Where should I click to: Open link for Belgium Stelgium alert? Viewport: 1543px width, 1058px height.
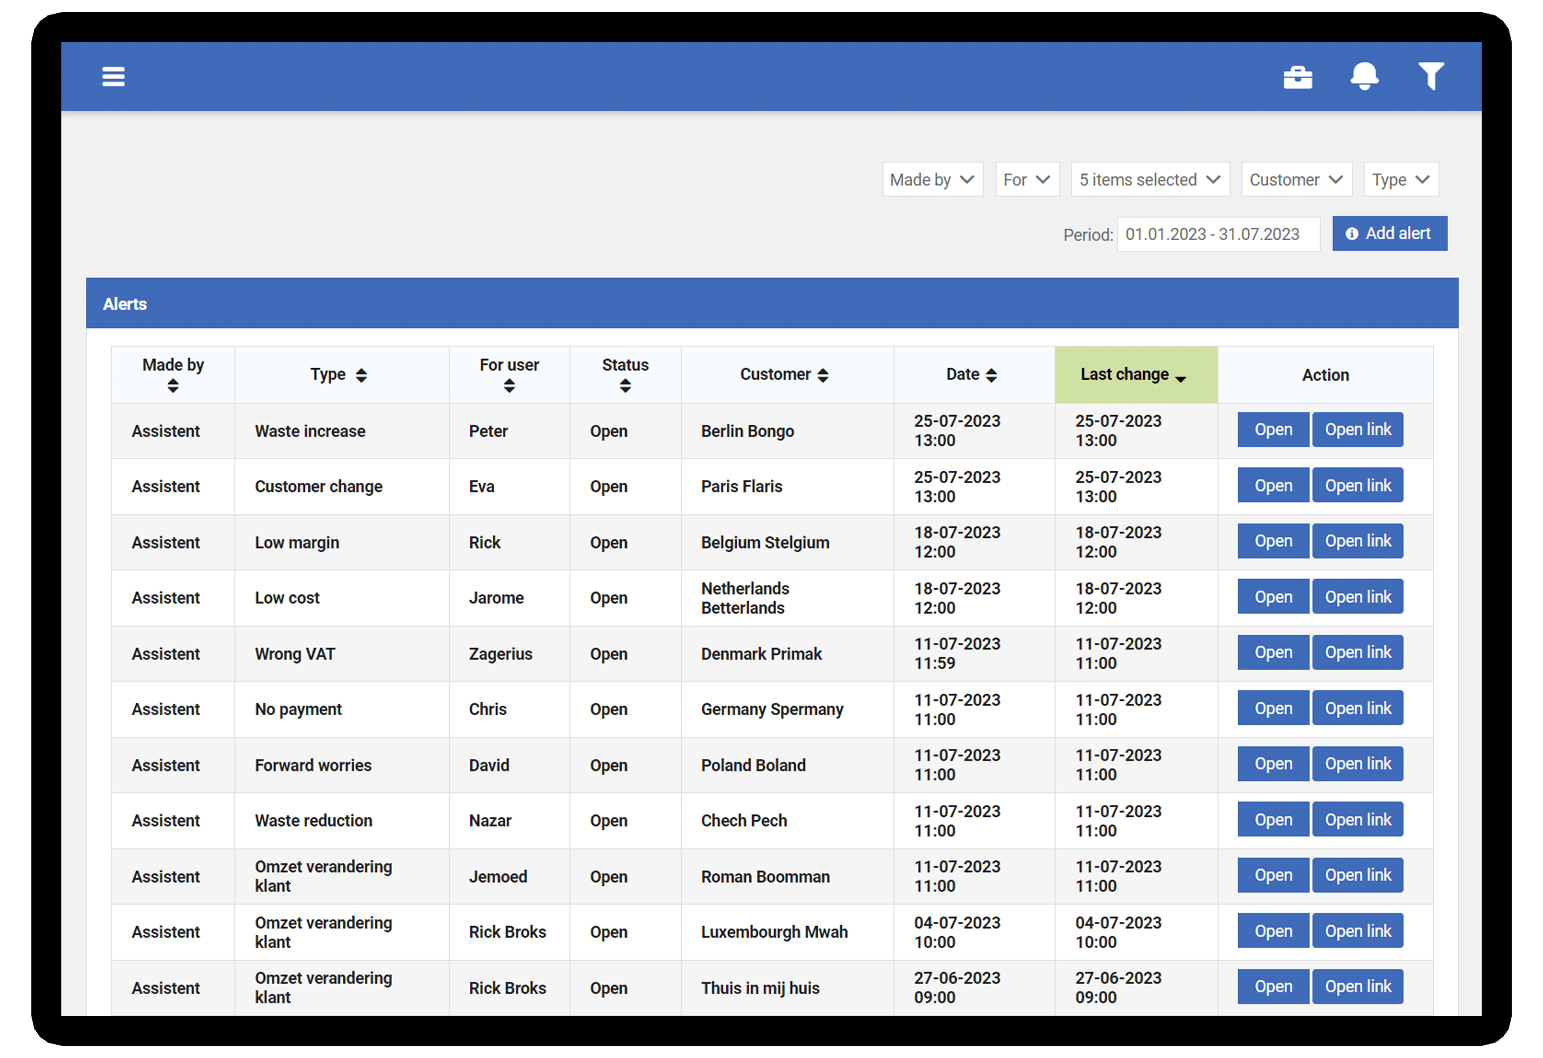[1358, 541]
